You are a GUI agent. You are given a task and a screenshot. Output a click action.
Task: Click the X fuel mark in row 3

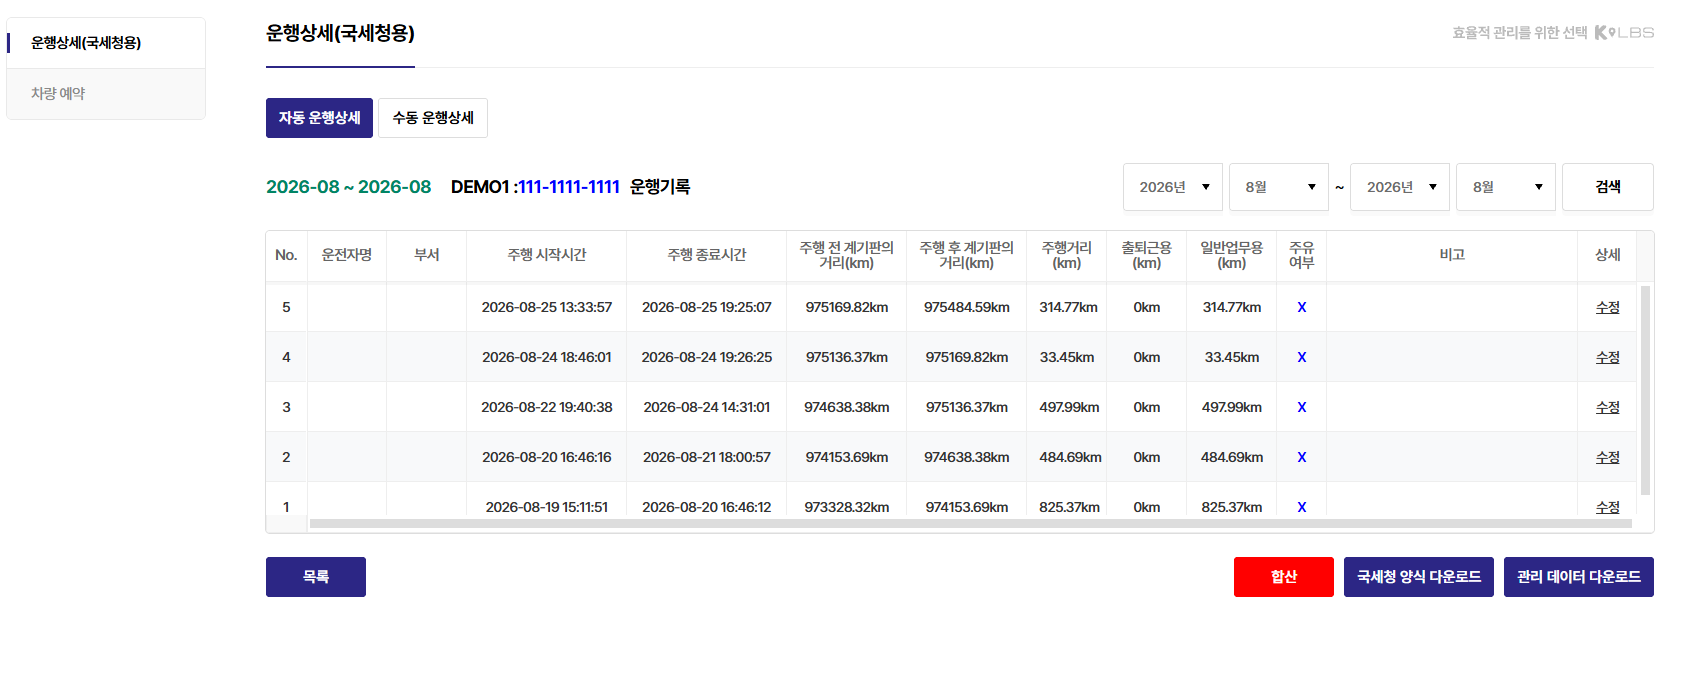1302,407
